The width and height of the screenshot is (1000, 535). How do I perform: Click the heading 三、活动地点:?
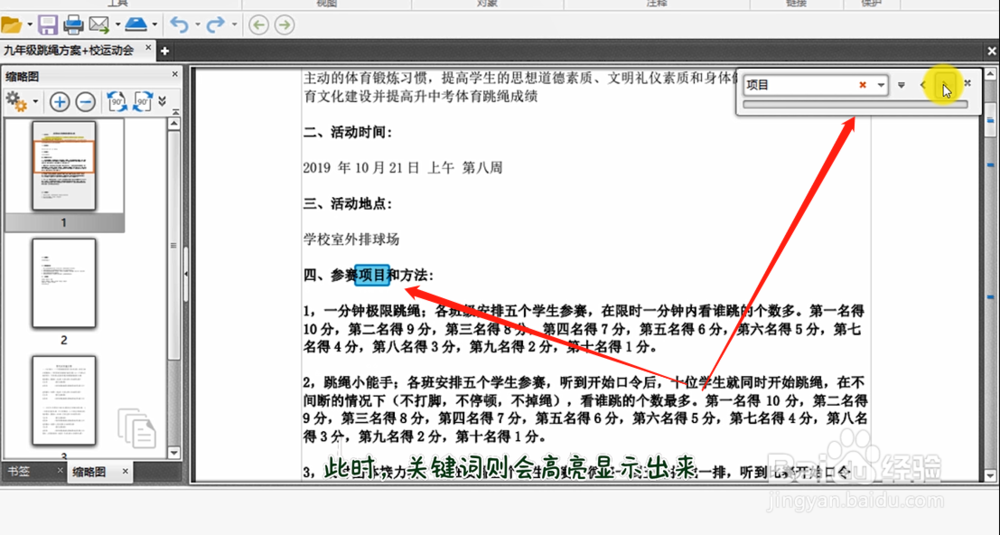click(x=348, y=204)
